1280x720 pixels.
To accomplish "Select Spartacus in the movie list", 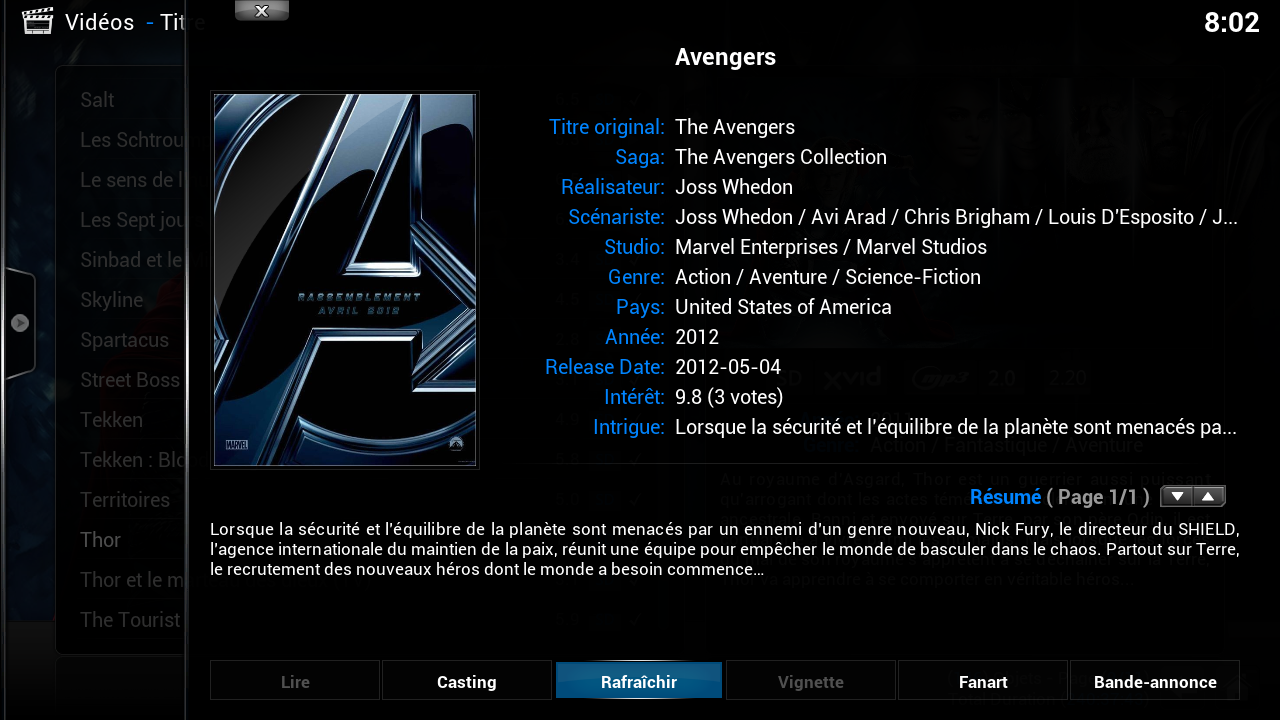I will (124, 340).
